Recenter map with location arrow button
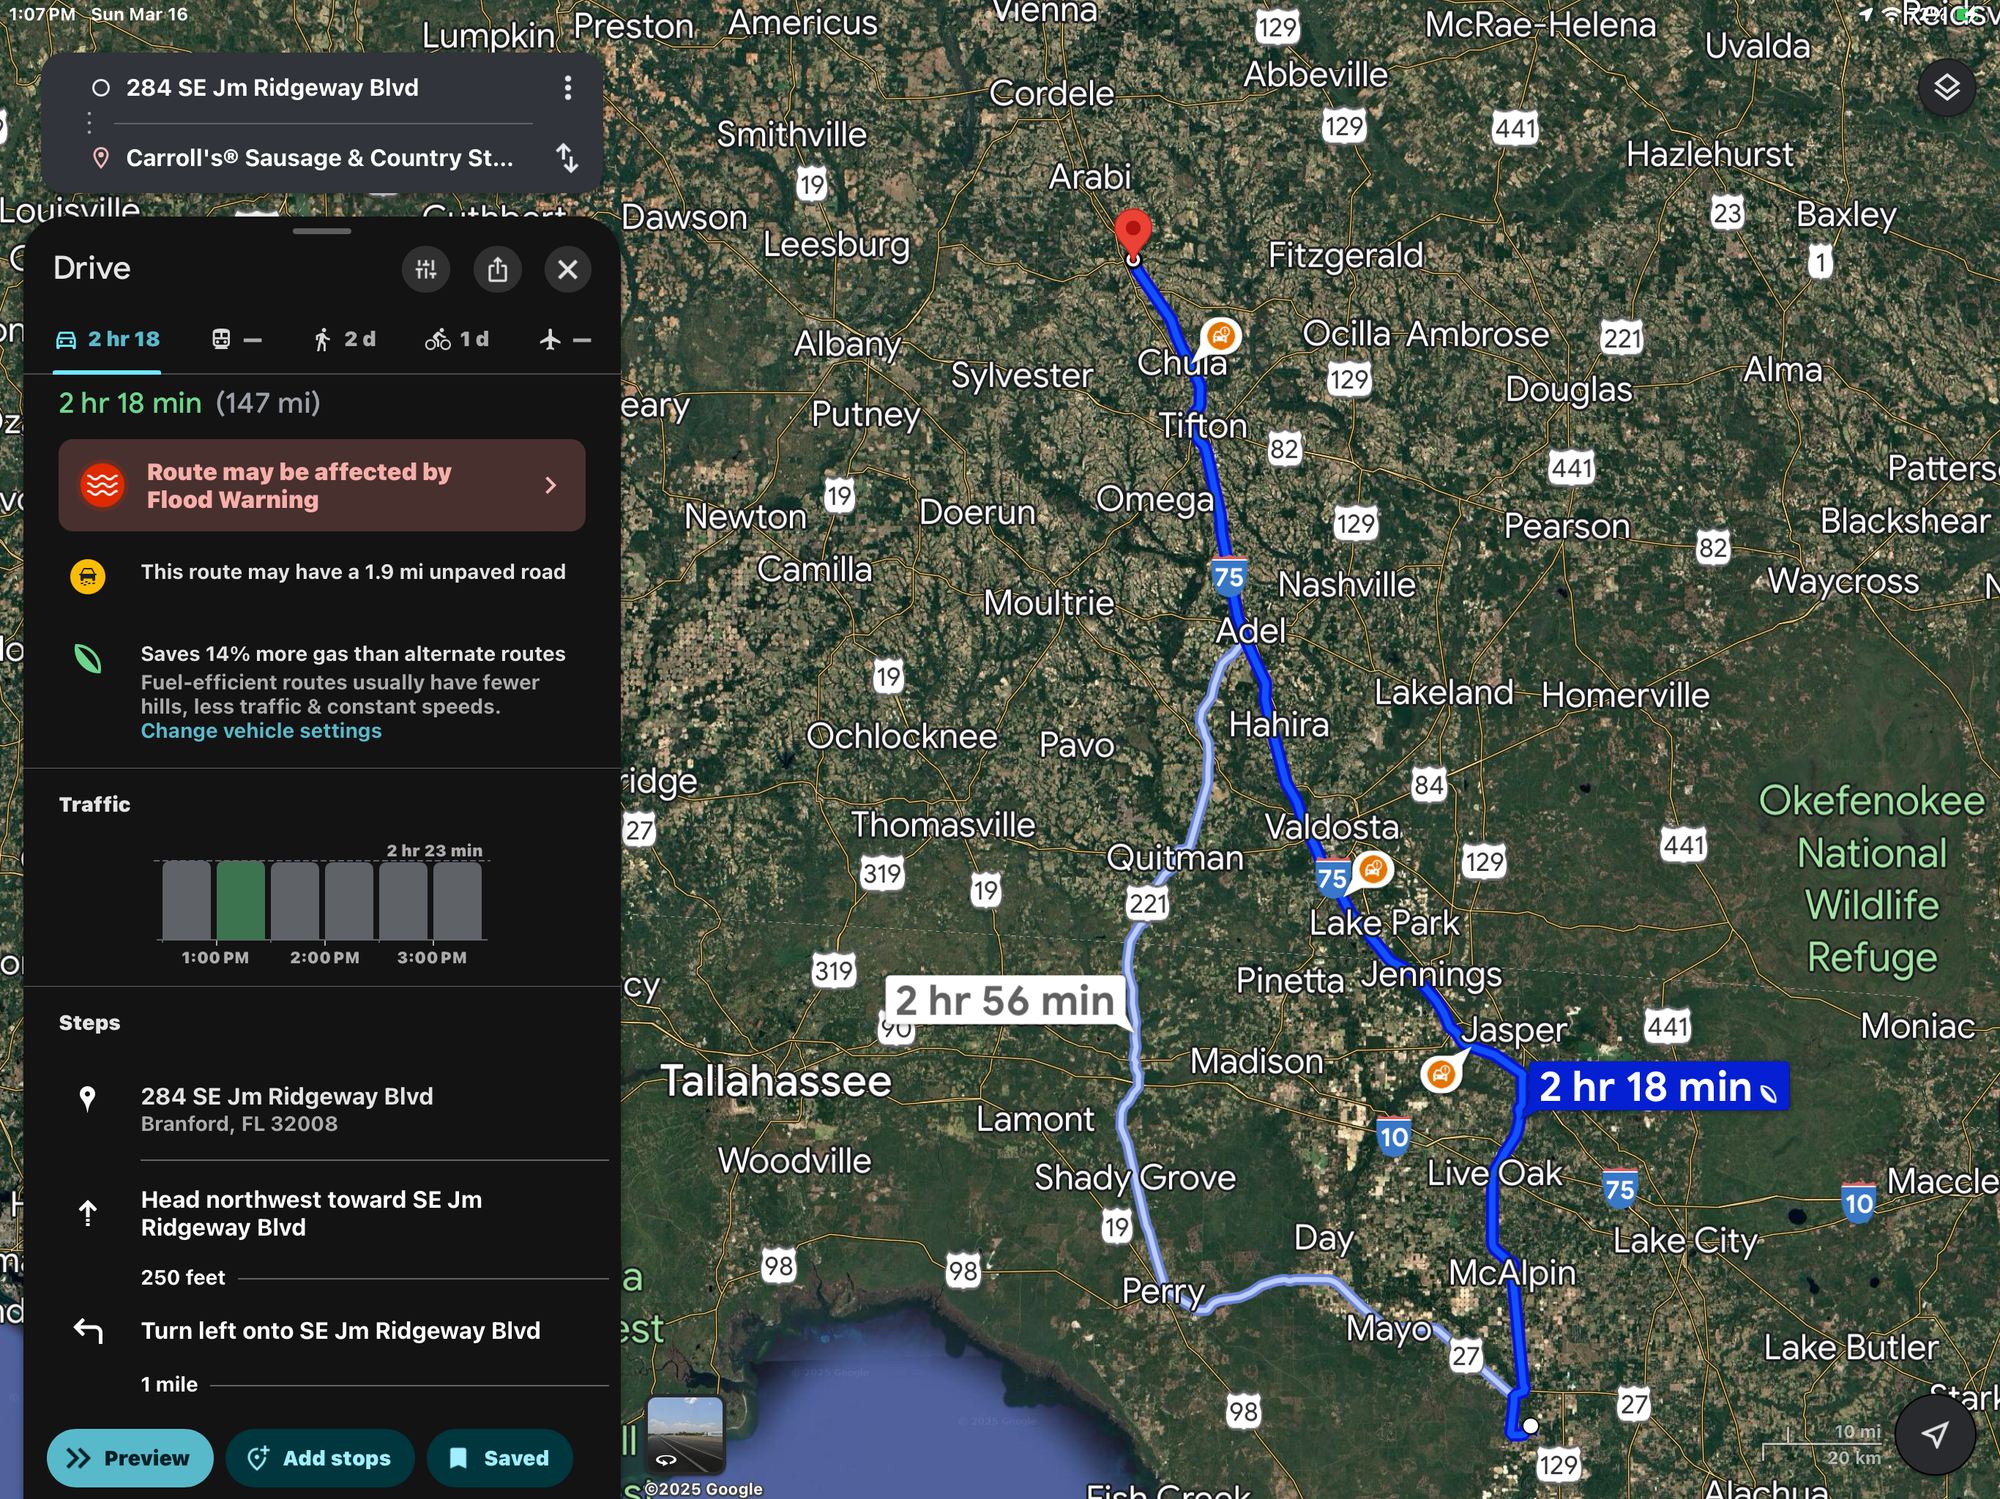Viewport: 2000px width, 1499px height. (1935, 1434)
